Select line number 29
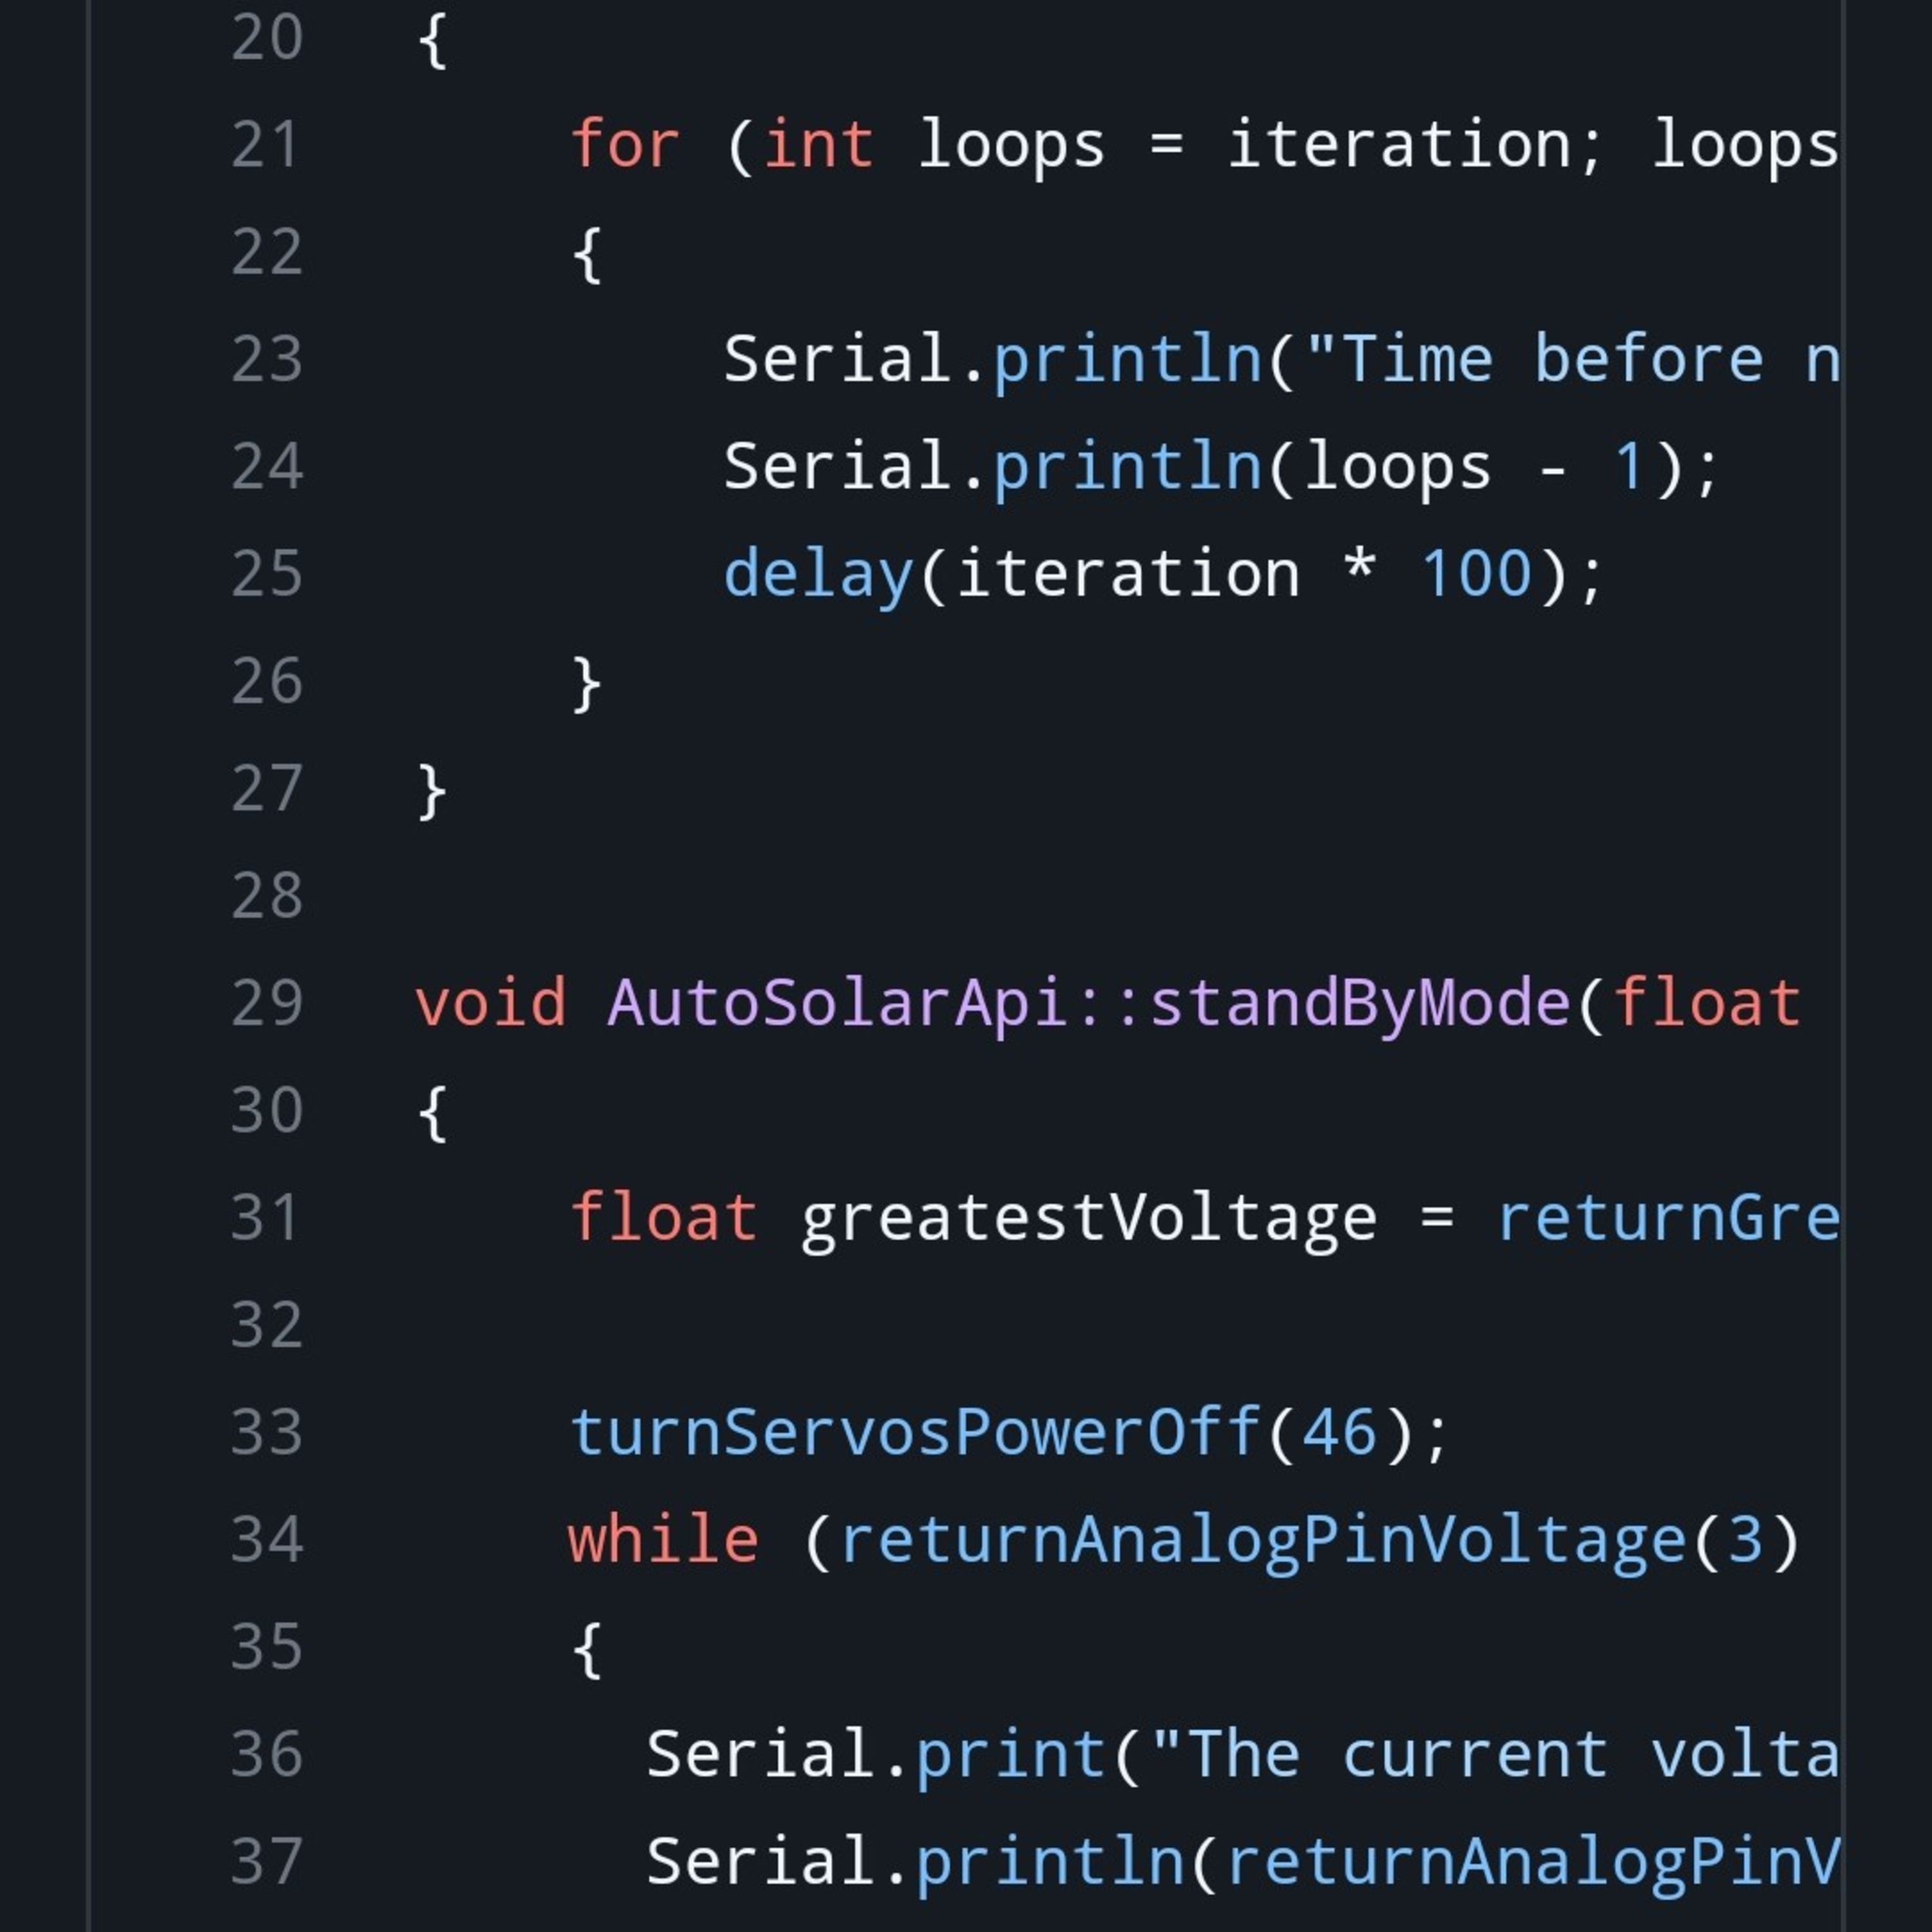Screen dimensions: 1932x1932 coord(266,1003)
